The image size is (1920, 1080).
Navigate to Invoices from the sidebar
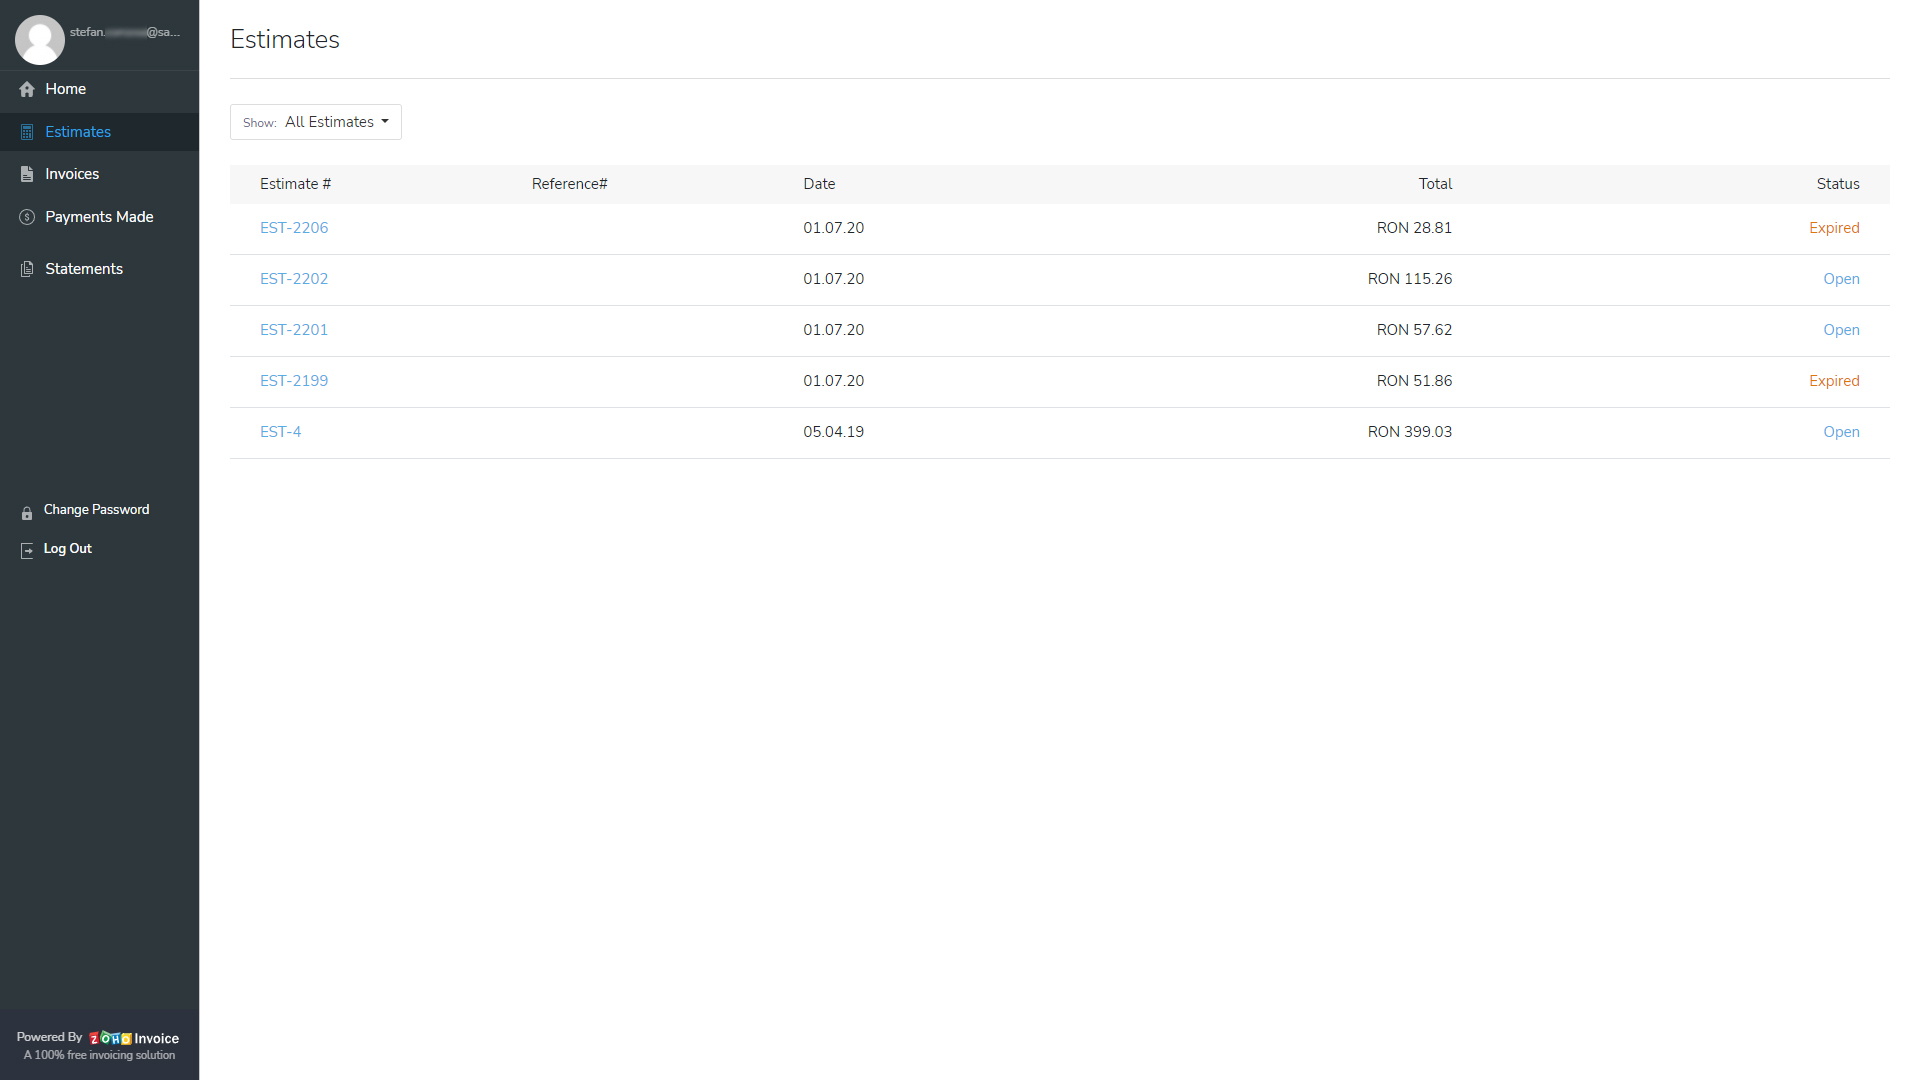[x=71, y=174]
